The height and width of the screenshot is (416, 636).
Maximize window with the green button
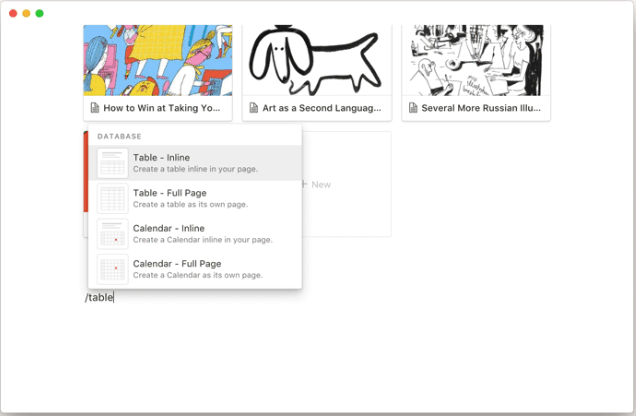39,13
